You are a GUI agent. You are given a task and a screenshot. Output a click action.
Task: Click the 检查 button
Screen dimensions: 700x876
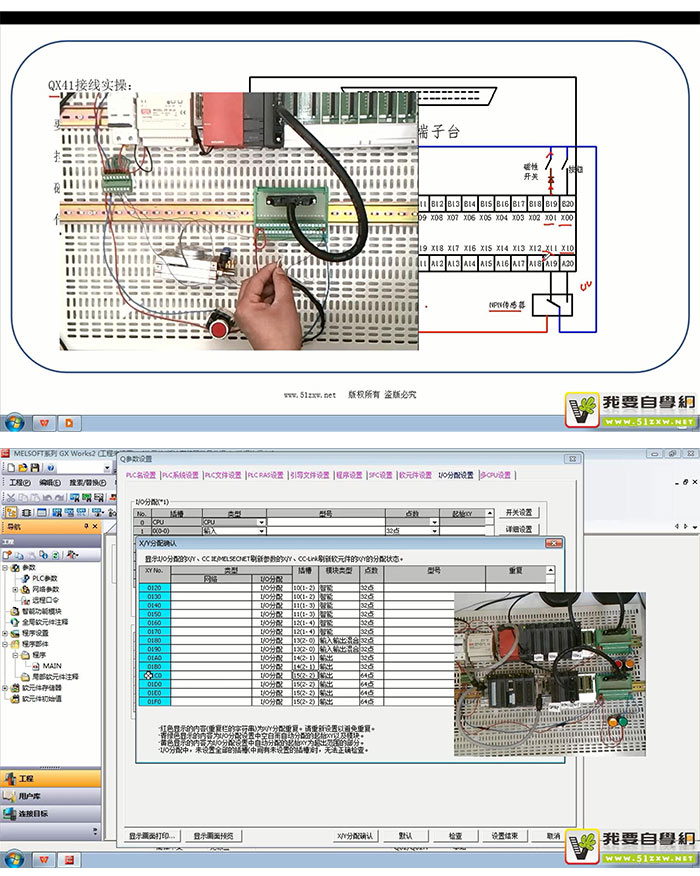(455, 836)
